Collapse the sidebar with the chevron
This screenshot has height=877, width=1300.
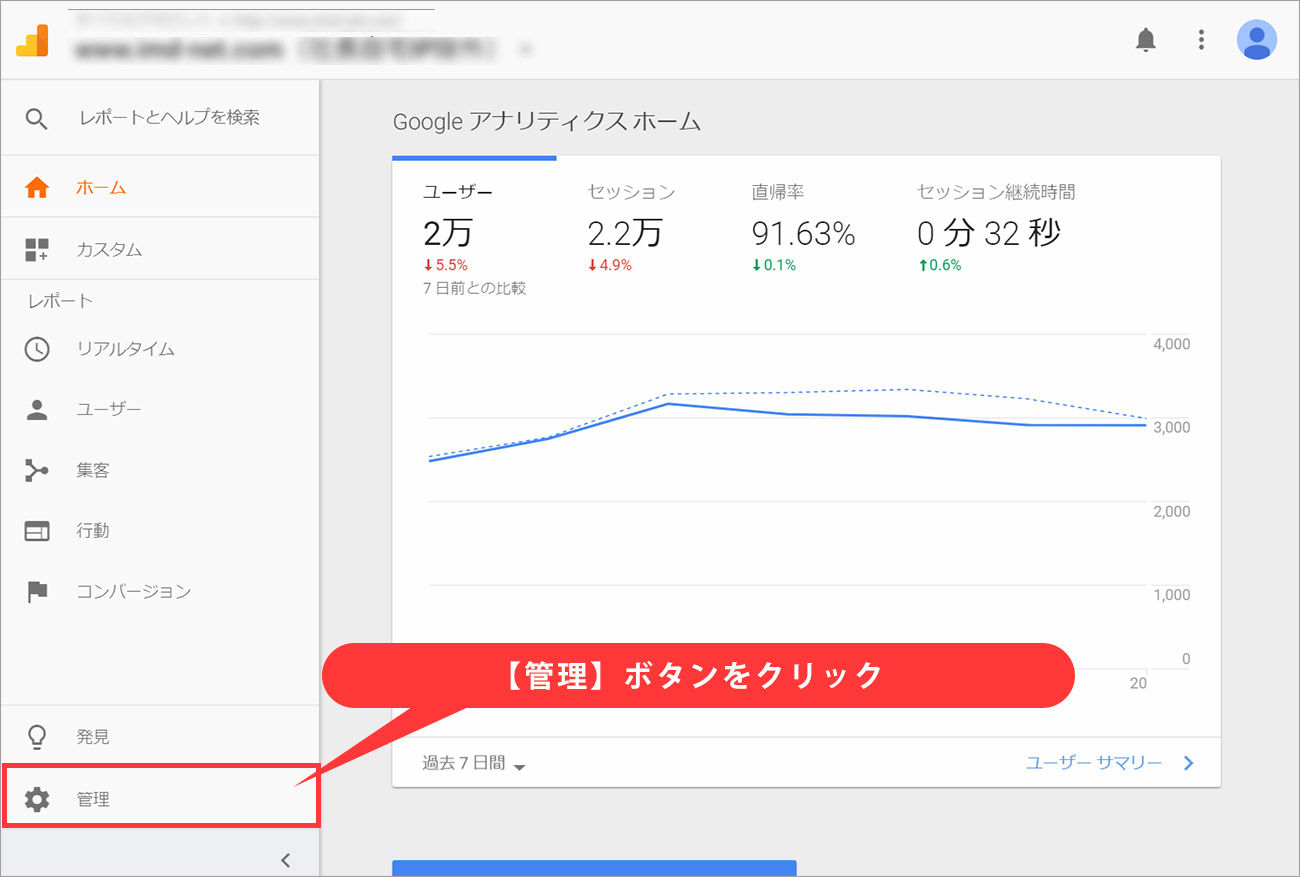(285, 859)
